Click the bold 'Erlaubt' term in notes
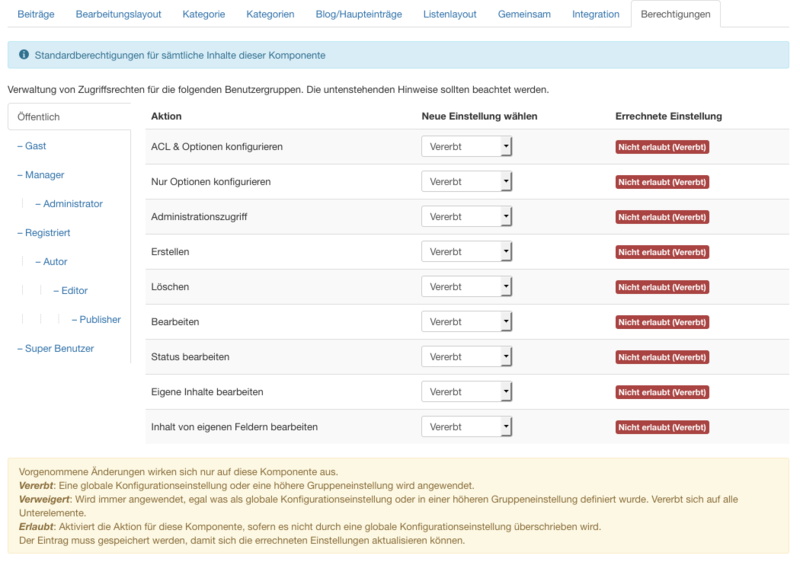Screen dimensions: 800x562 point(36,527)
